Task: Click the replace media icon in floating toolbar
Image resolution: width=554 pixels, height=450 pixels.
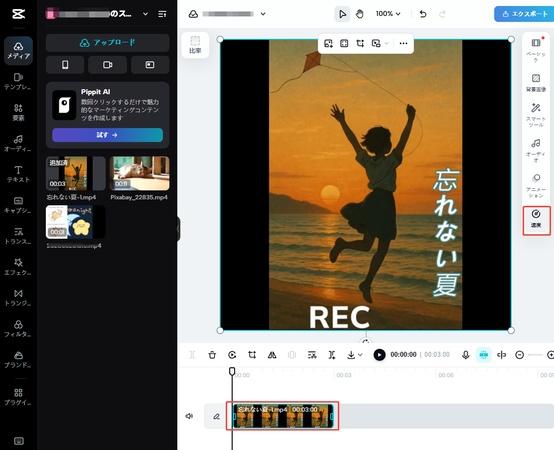Action: (376, 43)
